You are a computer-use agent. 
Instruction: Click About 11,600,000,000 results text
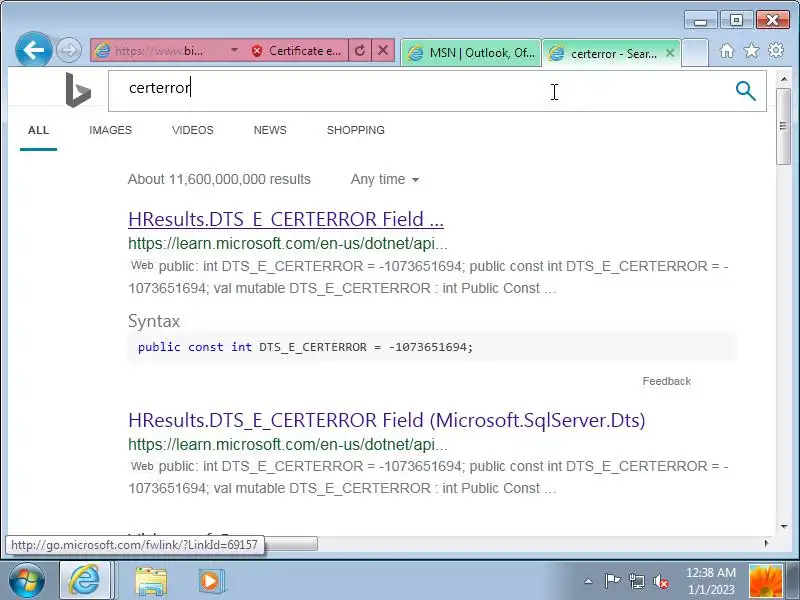point(219,179)
